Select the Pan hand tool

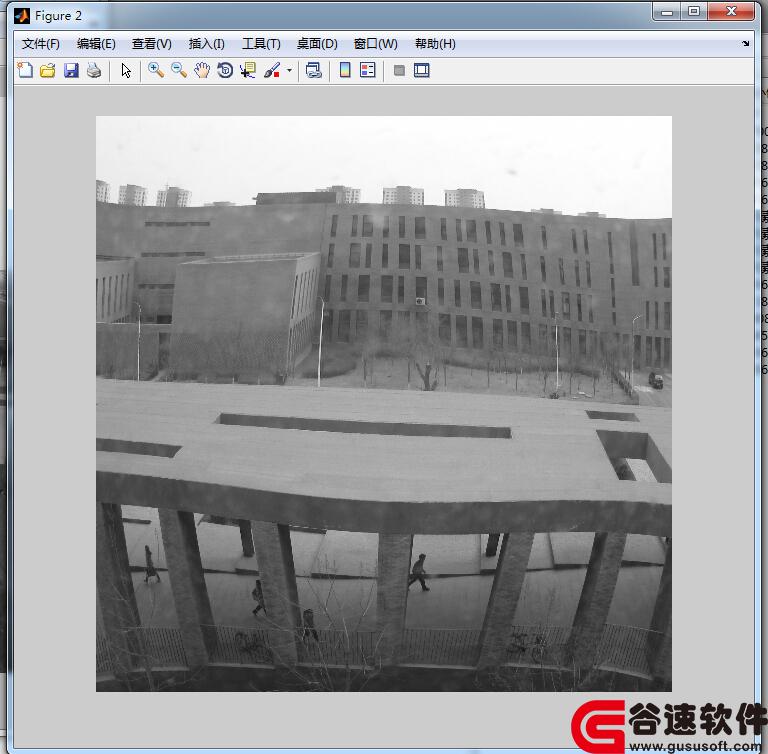(x=202, y=71)
